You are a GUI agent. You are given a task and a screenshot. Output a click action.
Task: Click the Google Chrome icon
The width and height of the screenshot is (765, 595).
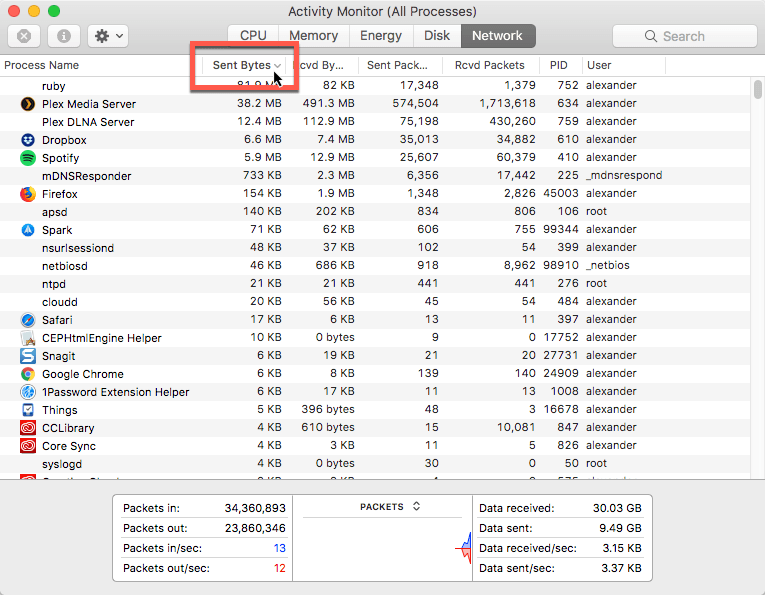[27, 374]
